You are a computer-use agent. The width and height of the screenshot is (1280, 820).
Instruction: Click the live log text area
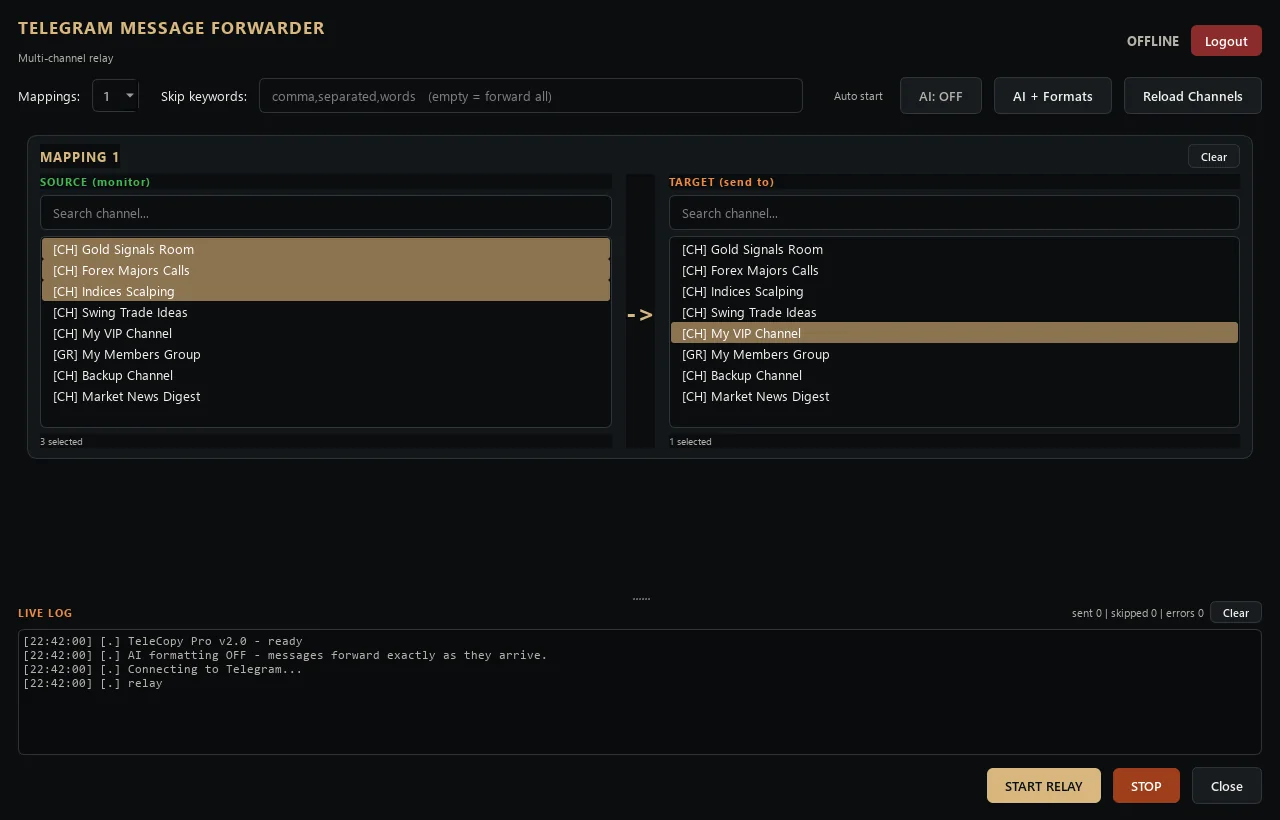tap(640, 691)
